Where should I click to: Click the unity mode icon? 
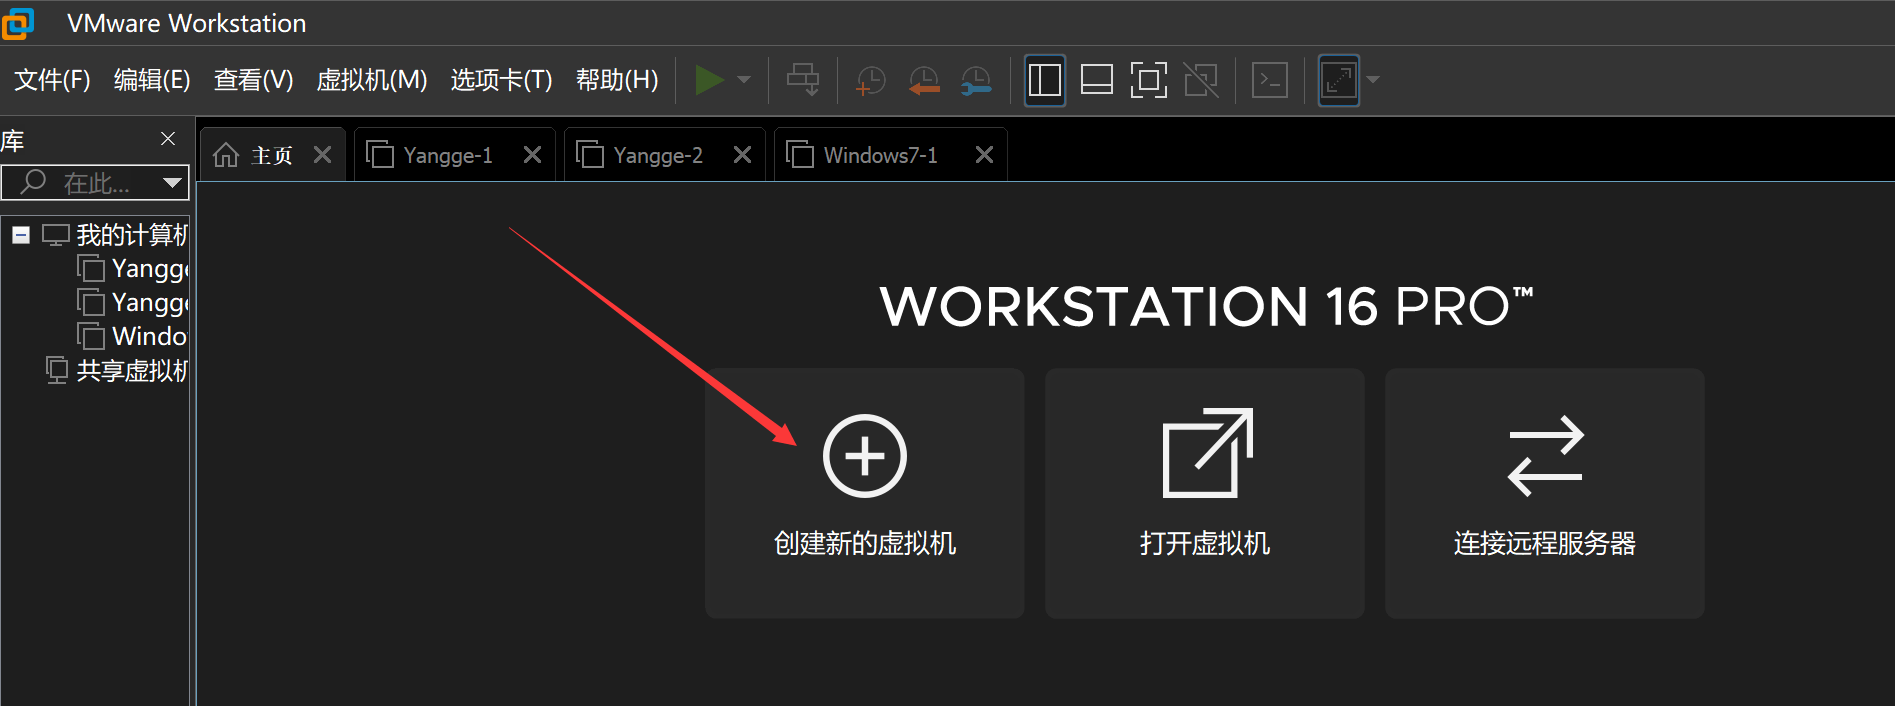[x=1201, y=80]
